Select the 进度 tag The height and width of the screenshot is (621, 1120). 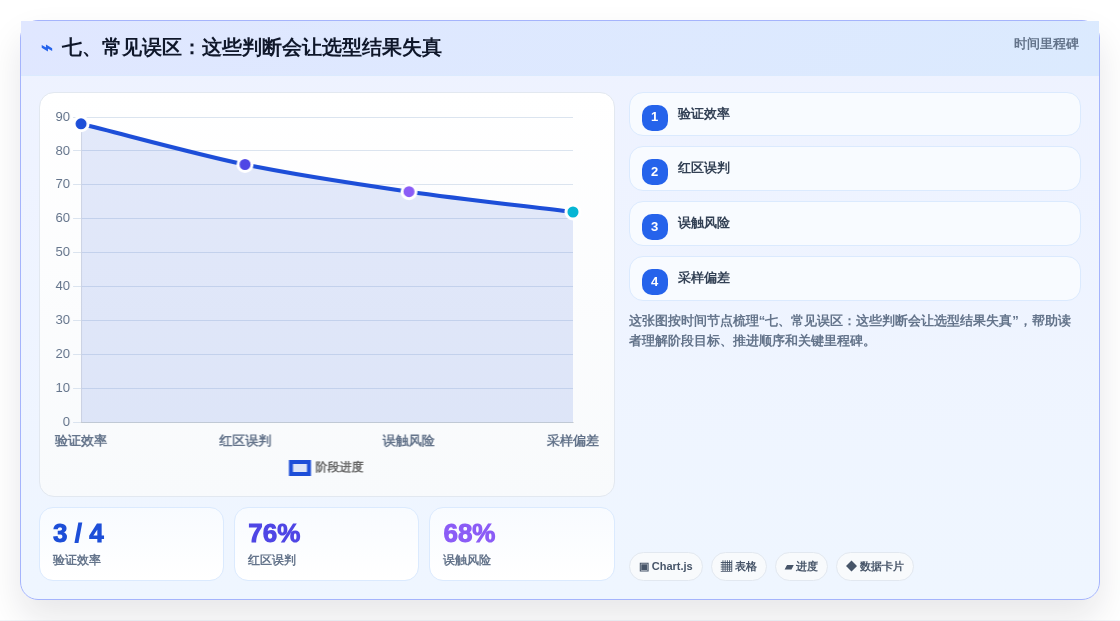(x=801, y=567)
